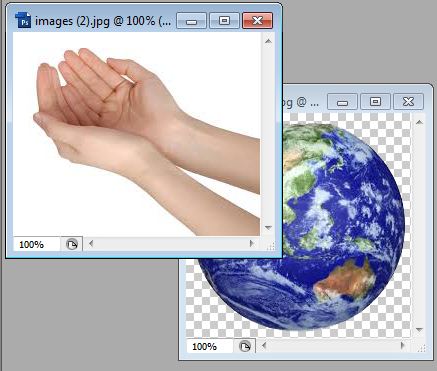Click the zoom field in the globe window
The width and height of the screenshot is (437, 371).
pos(210,346)
